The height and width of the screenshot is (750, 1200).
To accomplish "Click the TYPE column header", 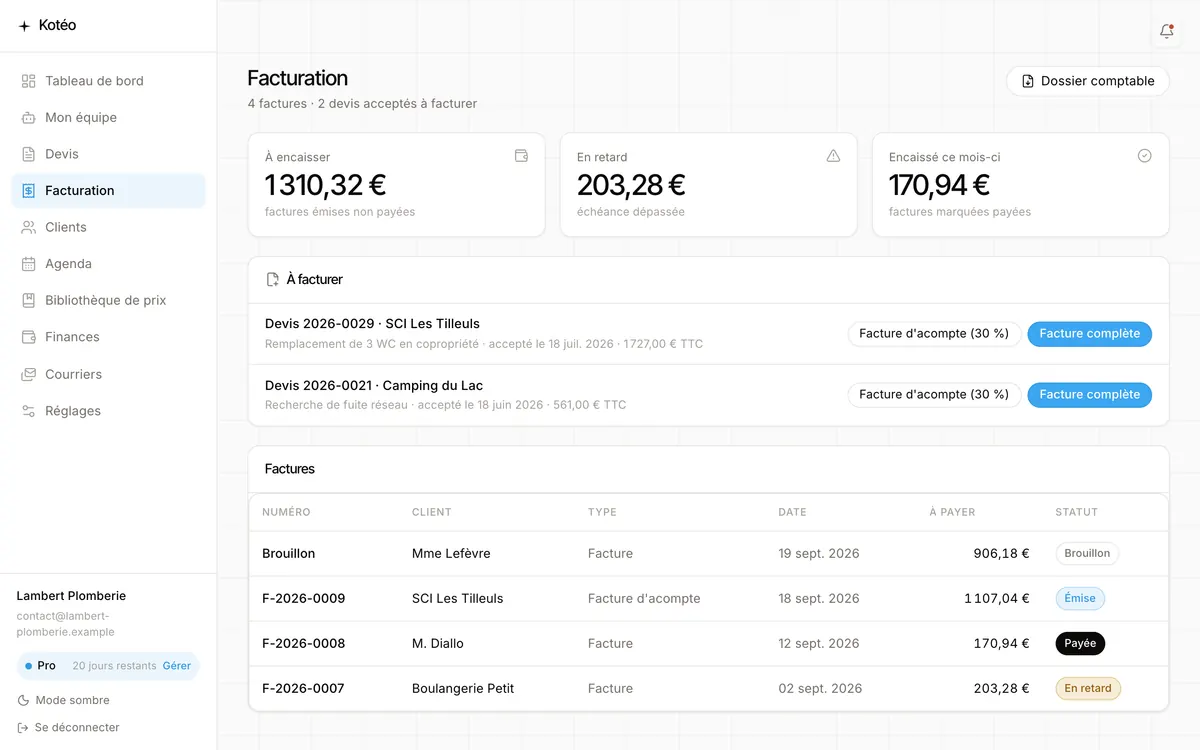I will pos(602,512).
